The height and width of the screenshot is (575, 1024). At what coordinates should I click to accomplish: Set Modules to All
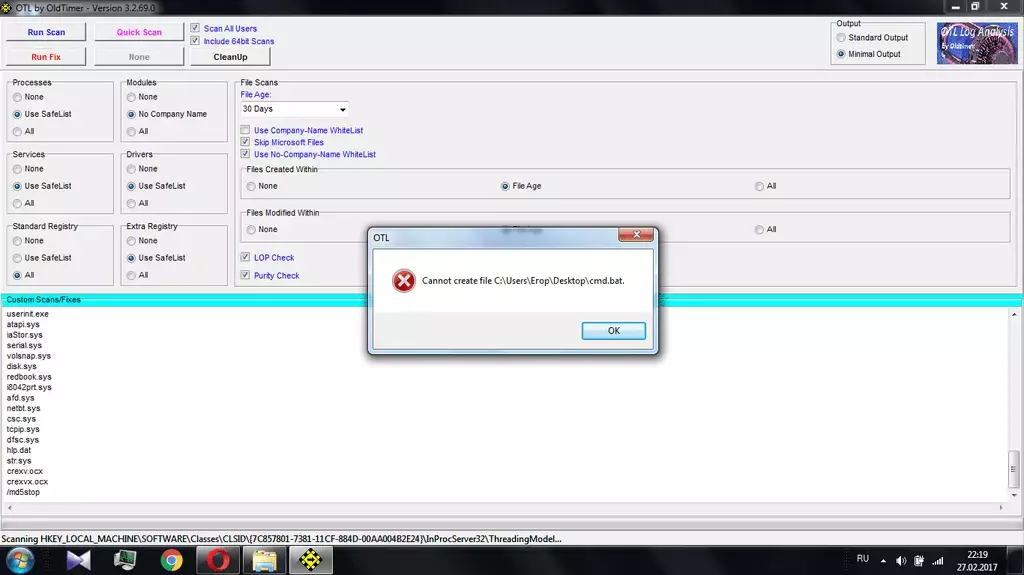131,131
